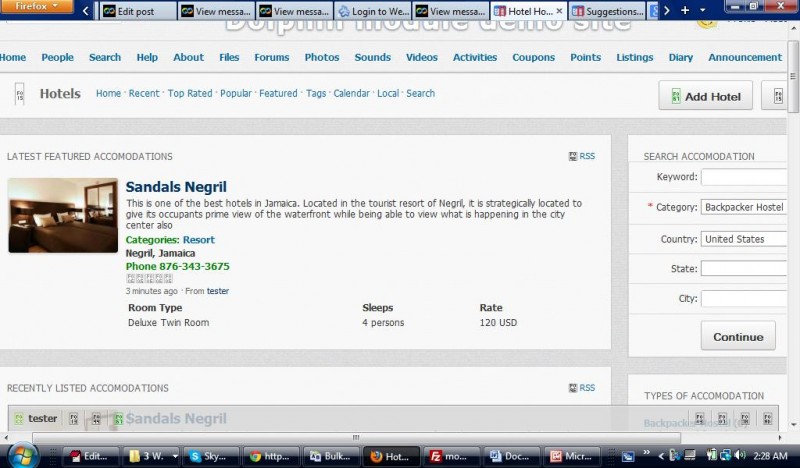Open the Search item in the top menu
This screenshot has width=800, height=468.
coord(105,57)
